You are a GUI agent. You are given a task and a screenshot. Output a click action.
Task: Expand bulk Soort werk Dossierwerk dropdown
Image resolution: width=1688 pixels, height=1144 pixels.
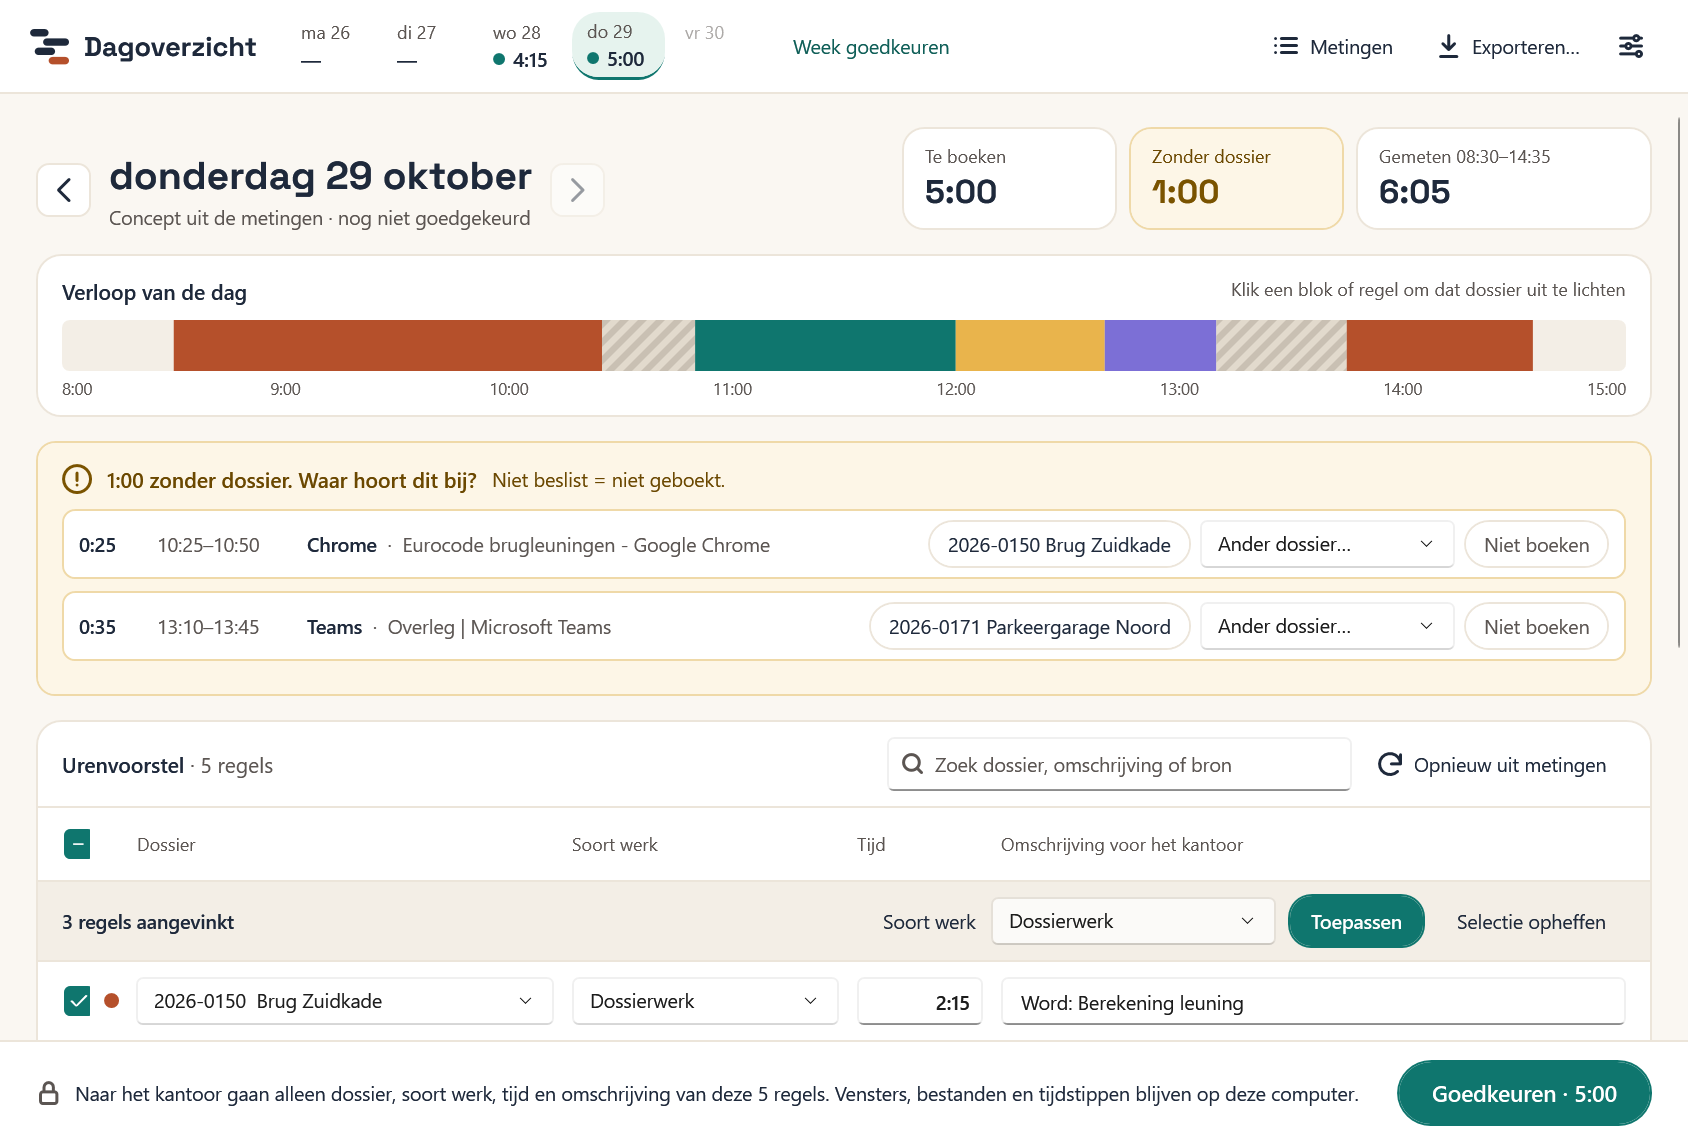click(x=1133, y=922)
